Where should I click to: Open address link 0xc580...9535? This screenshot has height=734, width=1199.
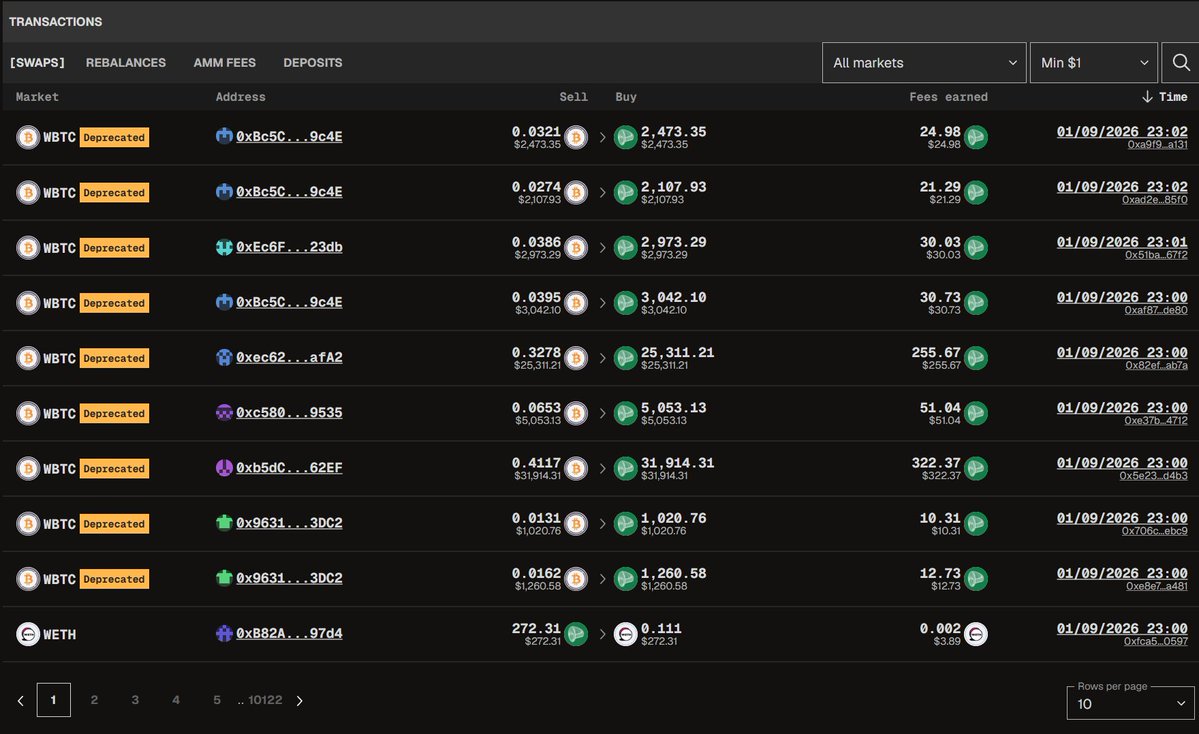[289, 412]
